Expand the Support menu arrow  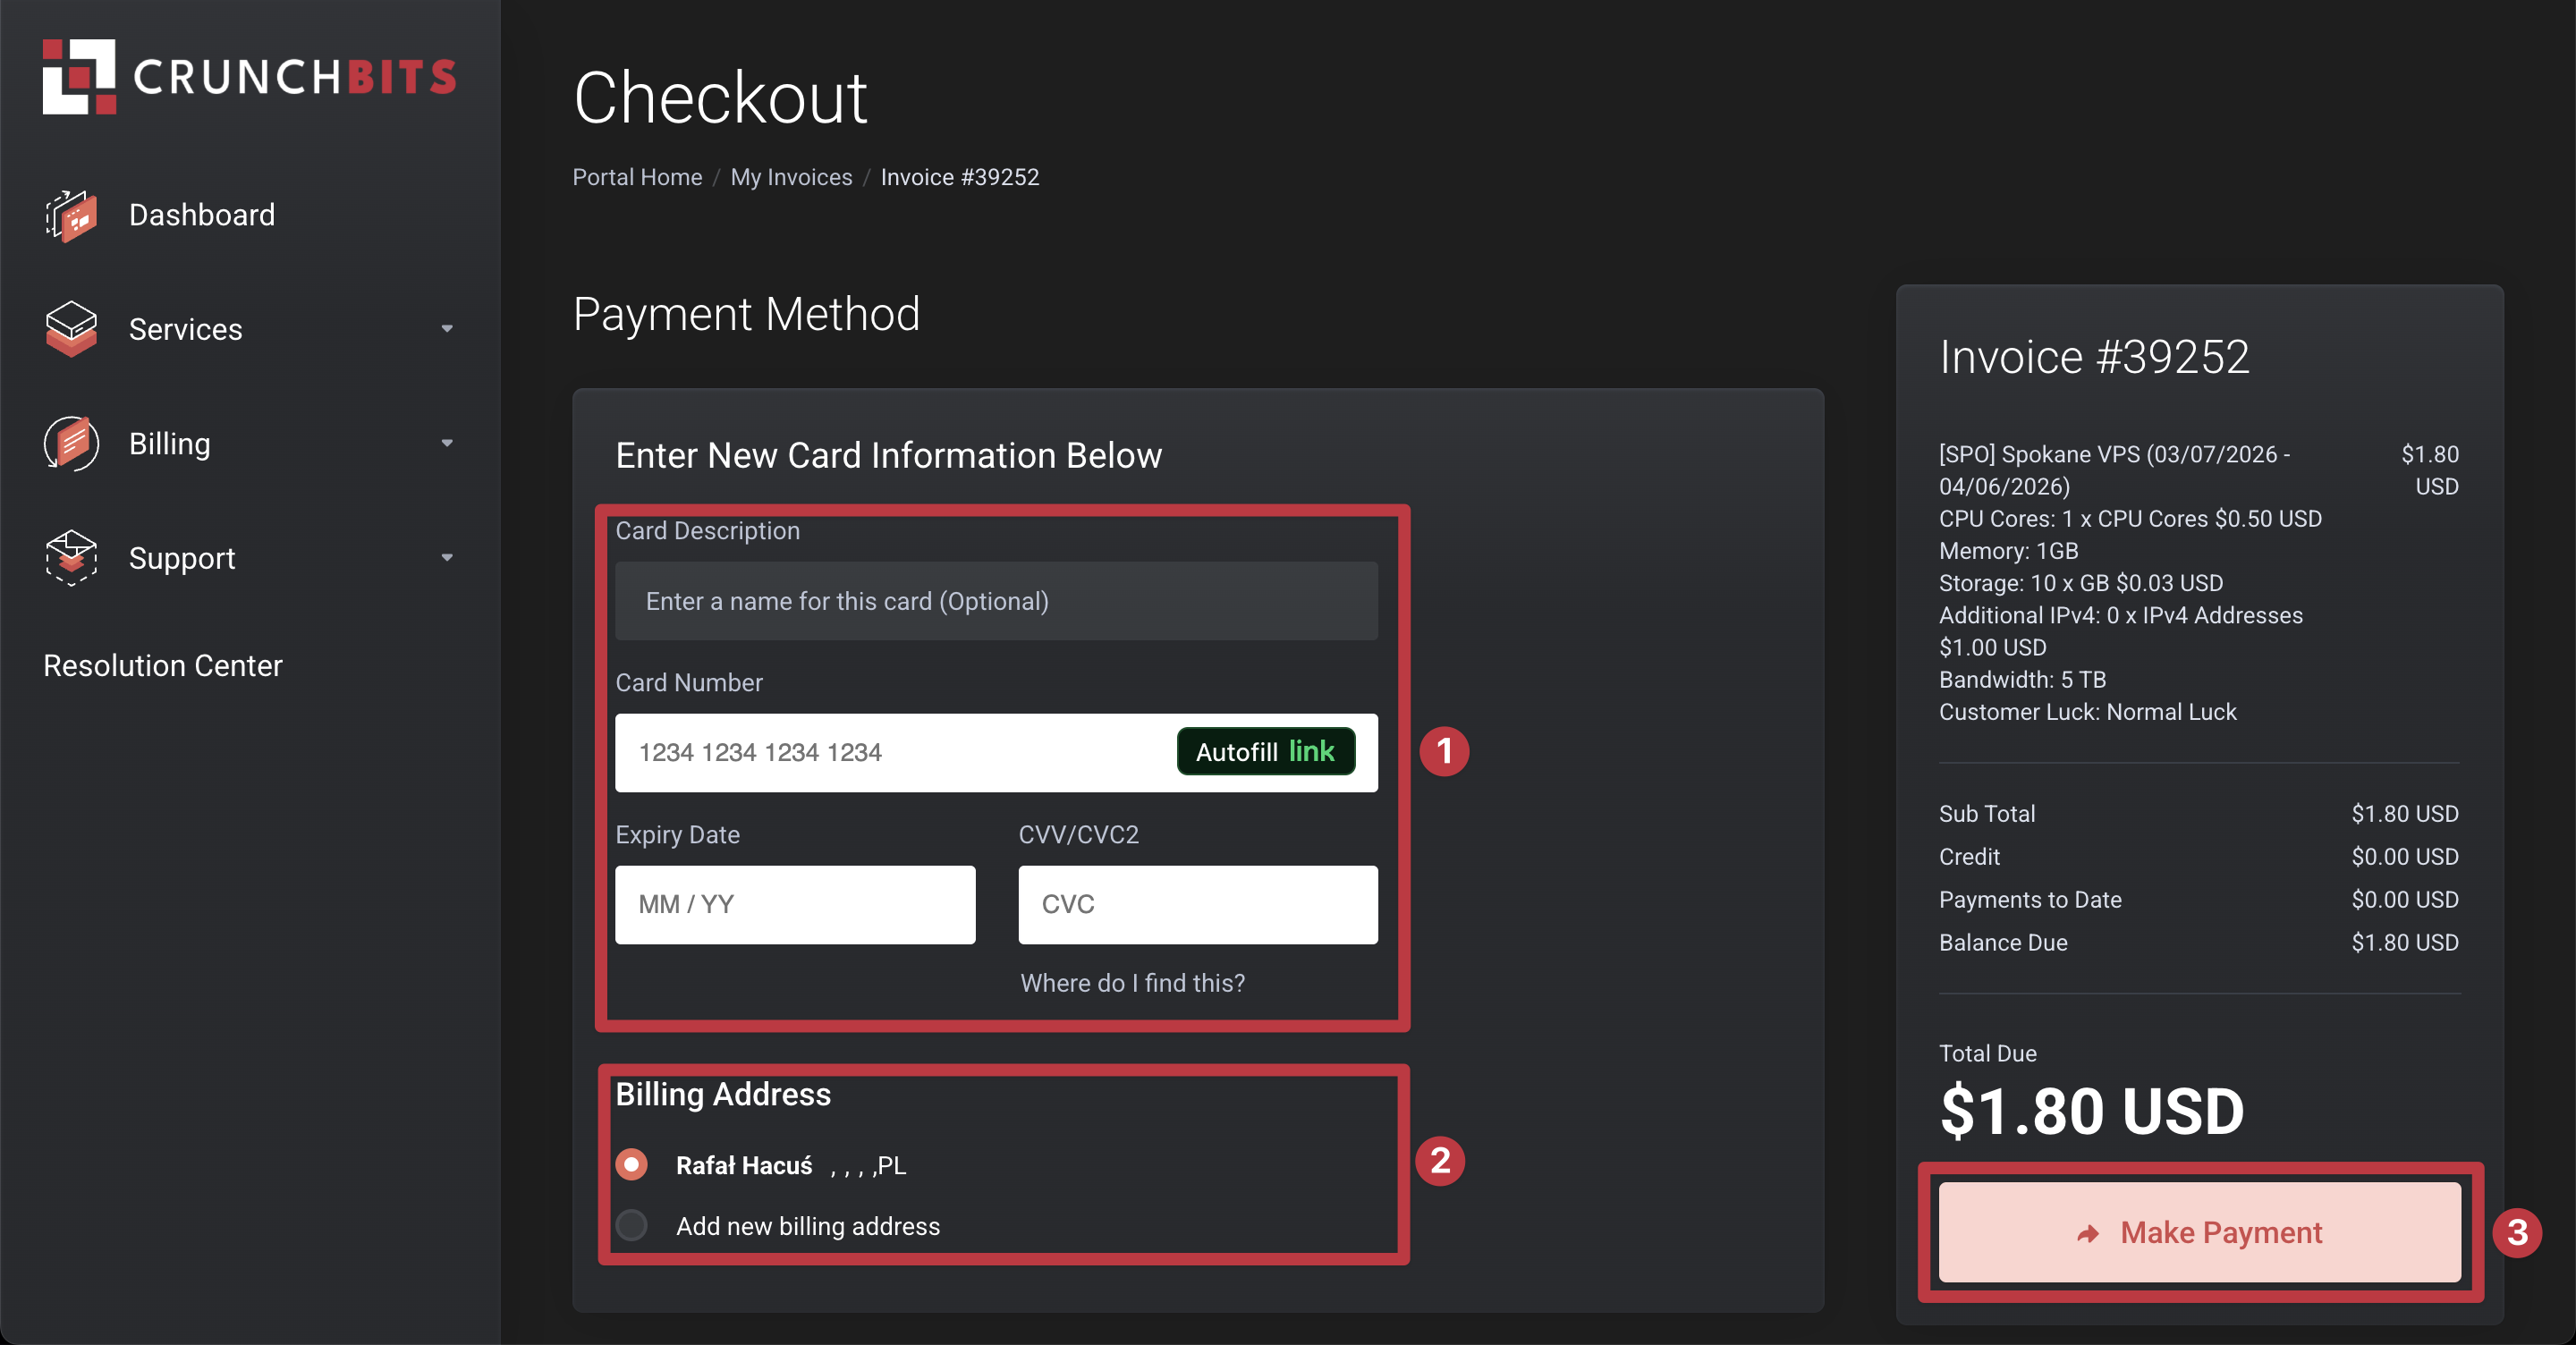(447, 557)
